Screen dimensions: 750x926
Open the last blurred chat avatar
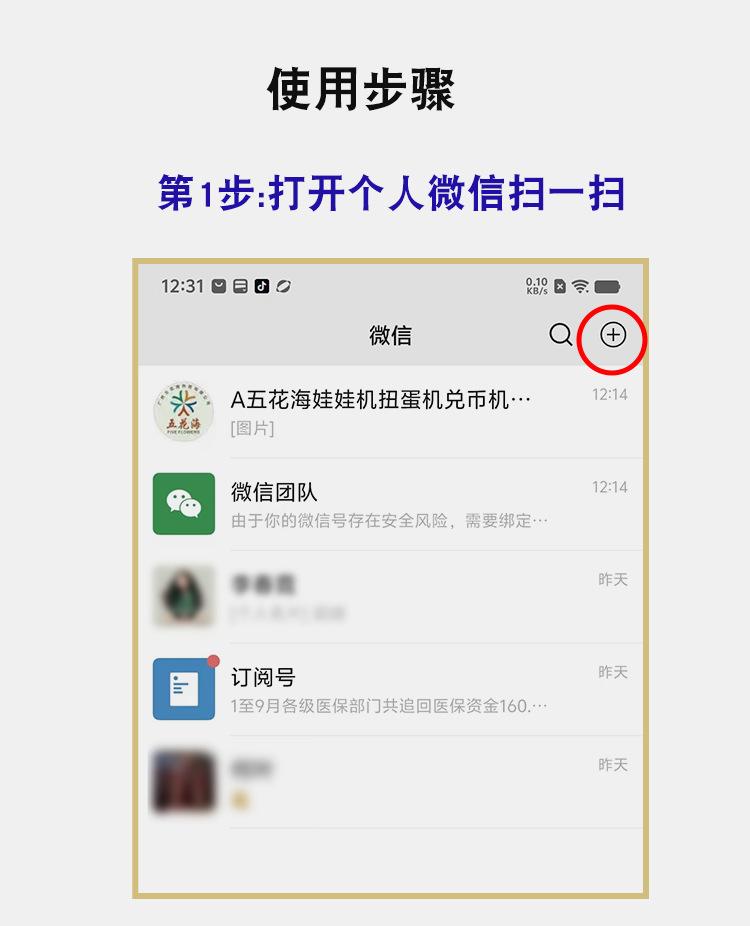pyautogui.click(x=184, y=782)
